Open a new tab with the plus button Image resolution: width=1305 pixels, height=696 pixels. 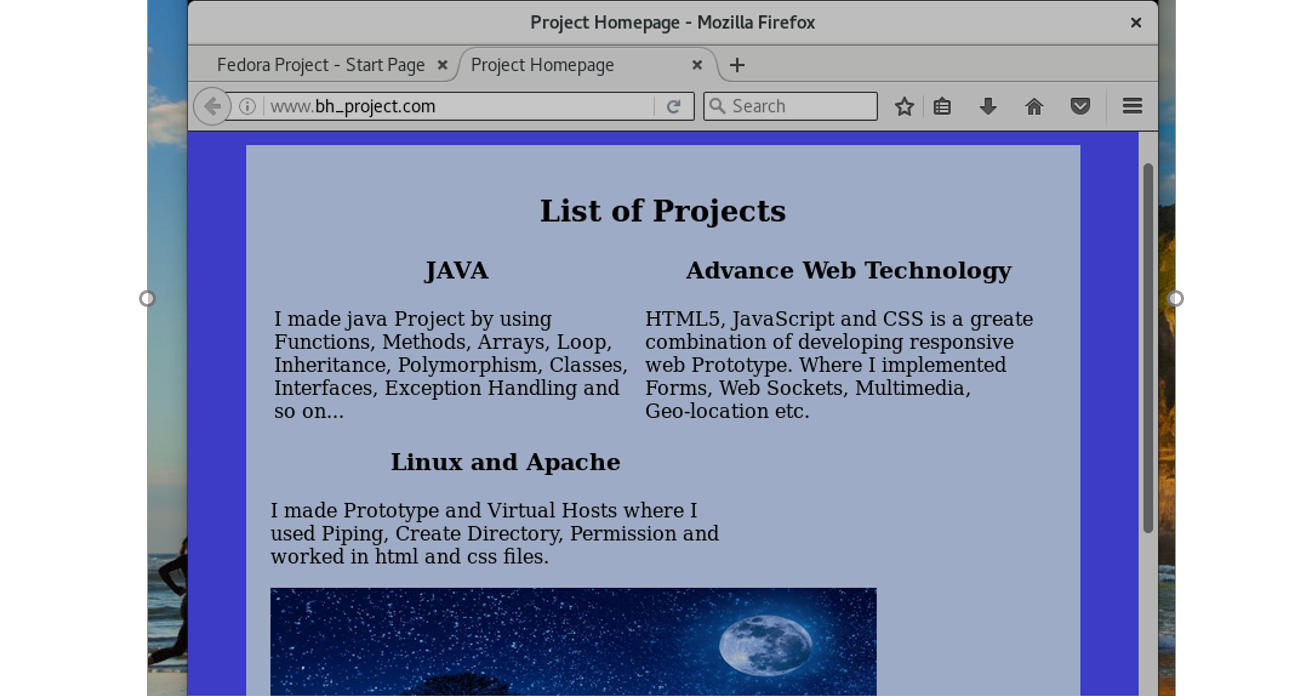737,65
